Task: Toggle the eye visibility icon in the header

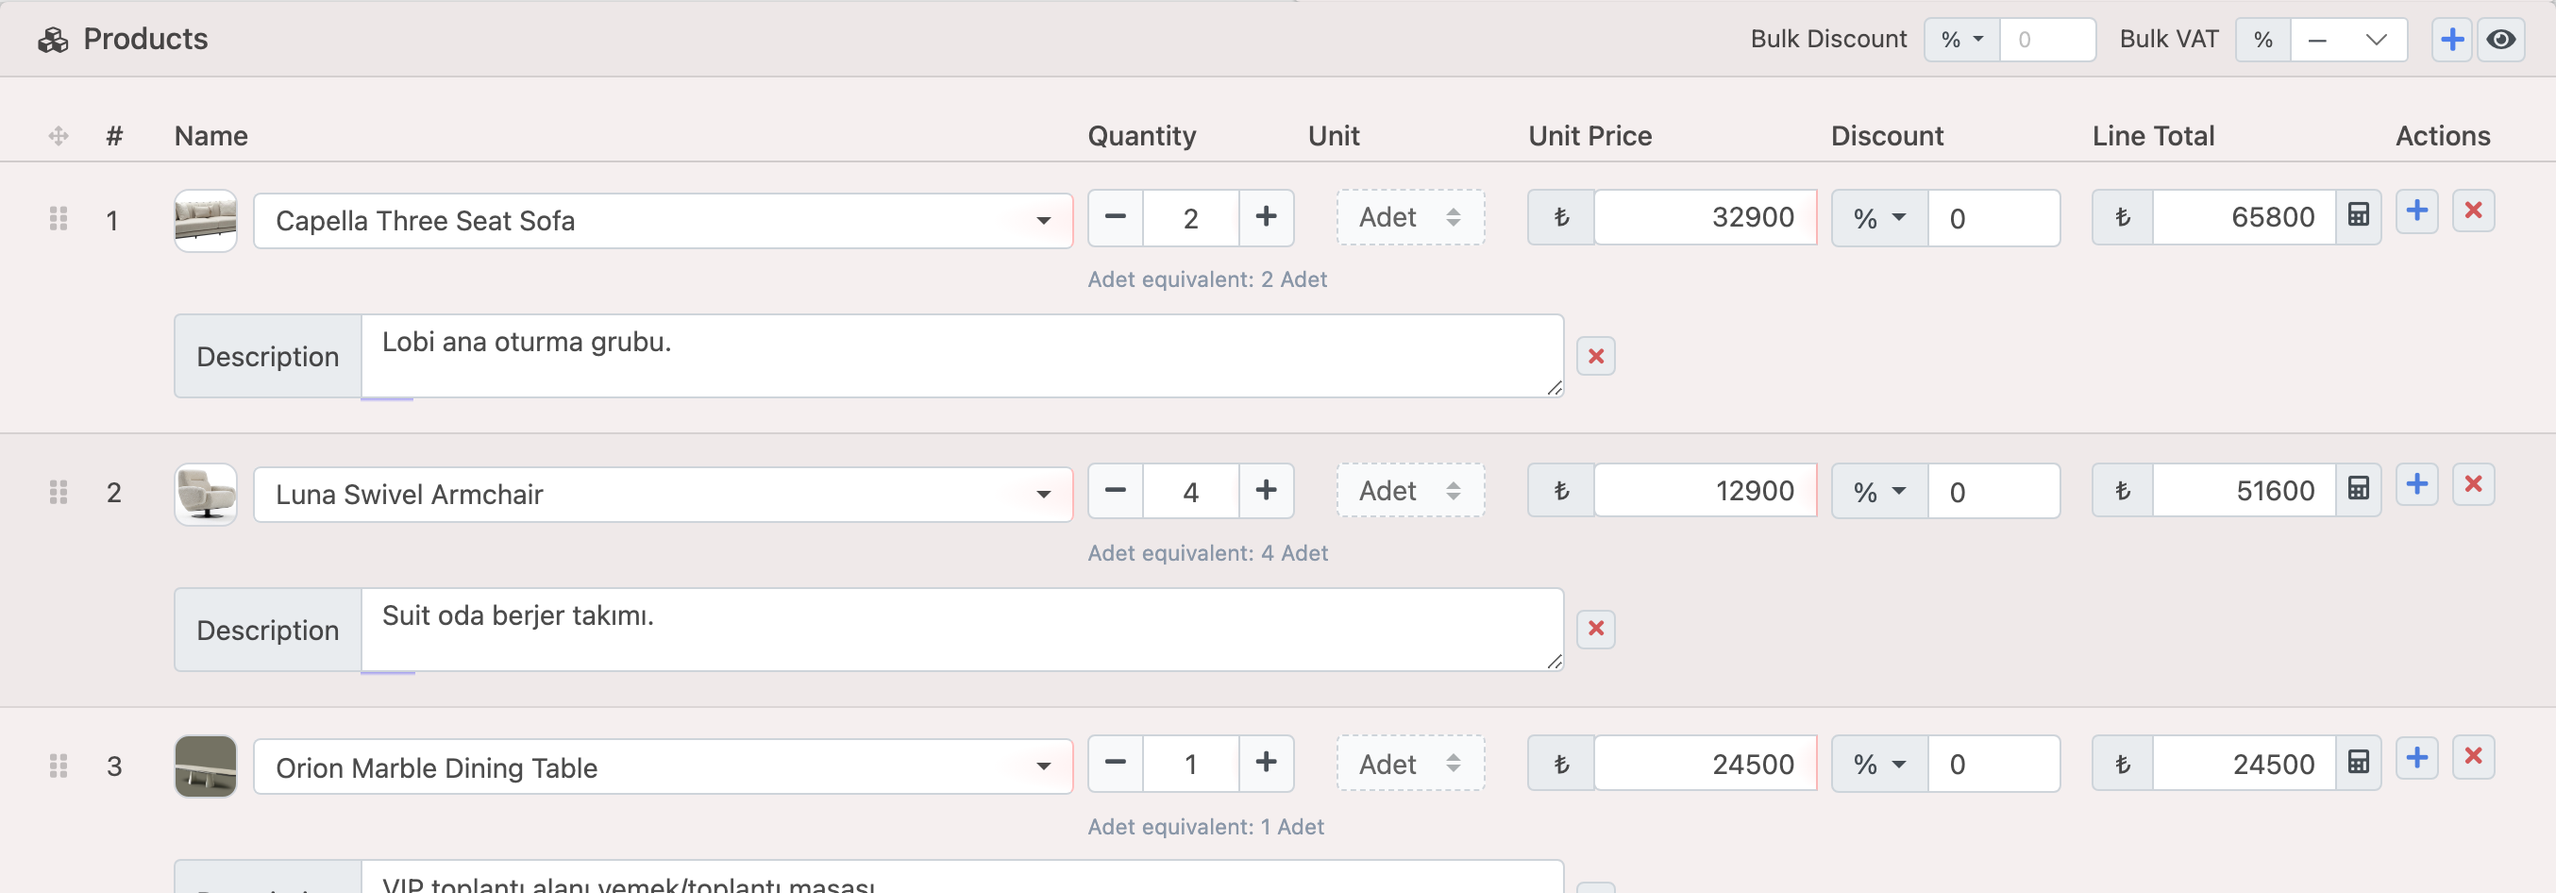Action: (2501, 40)
